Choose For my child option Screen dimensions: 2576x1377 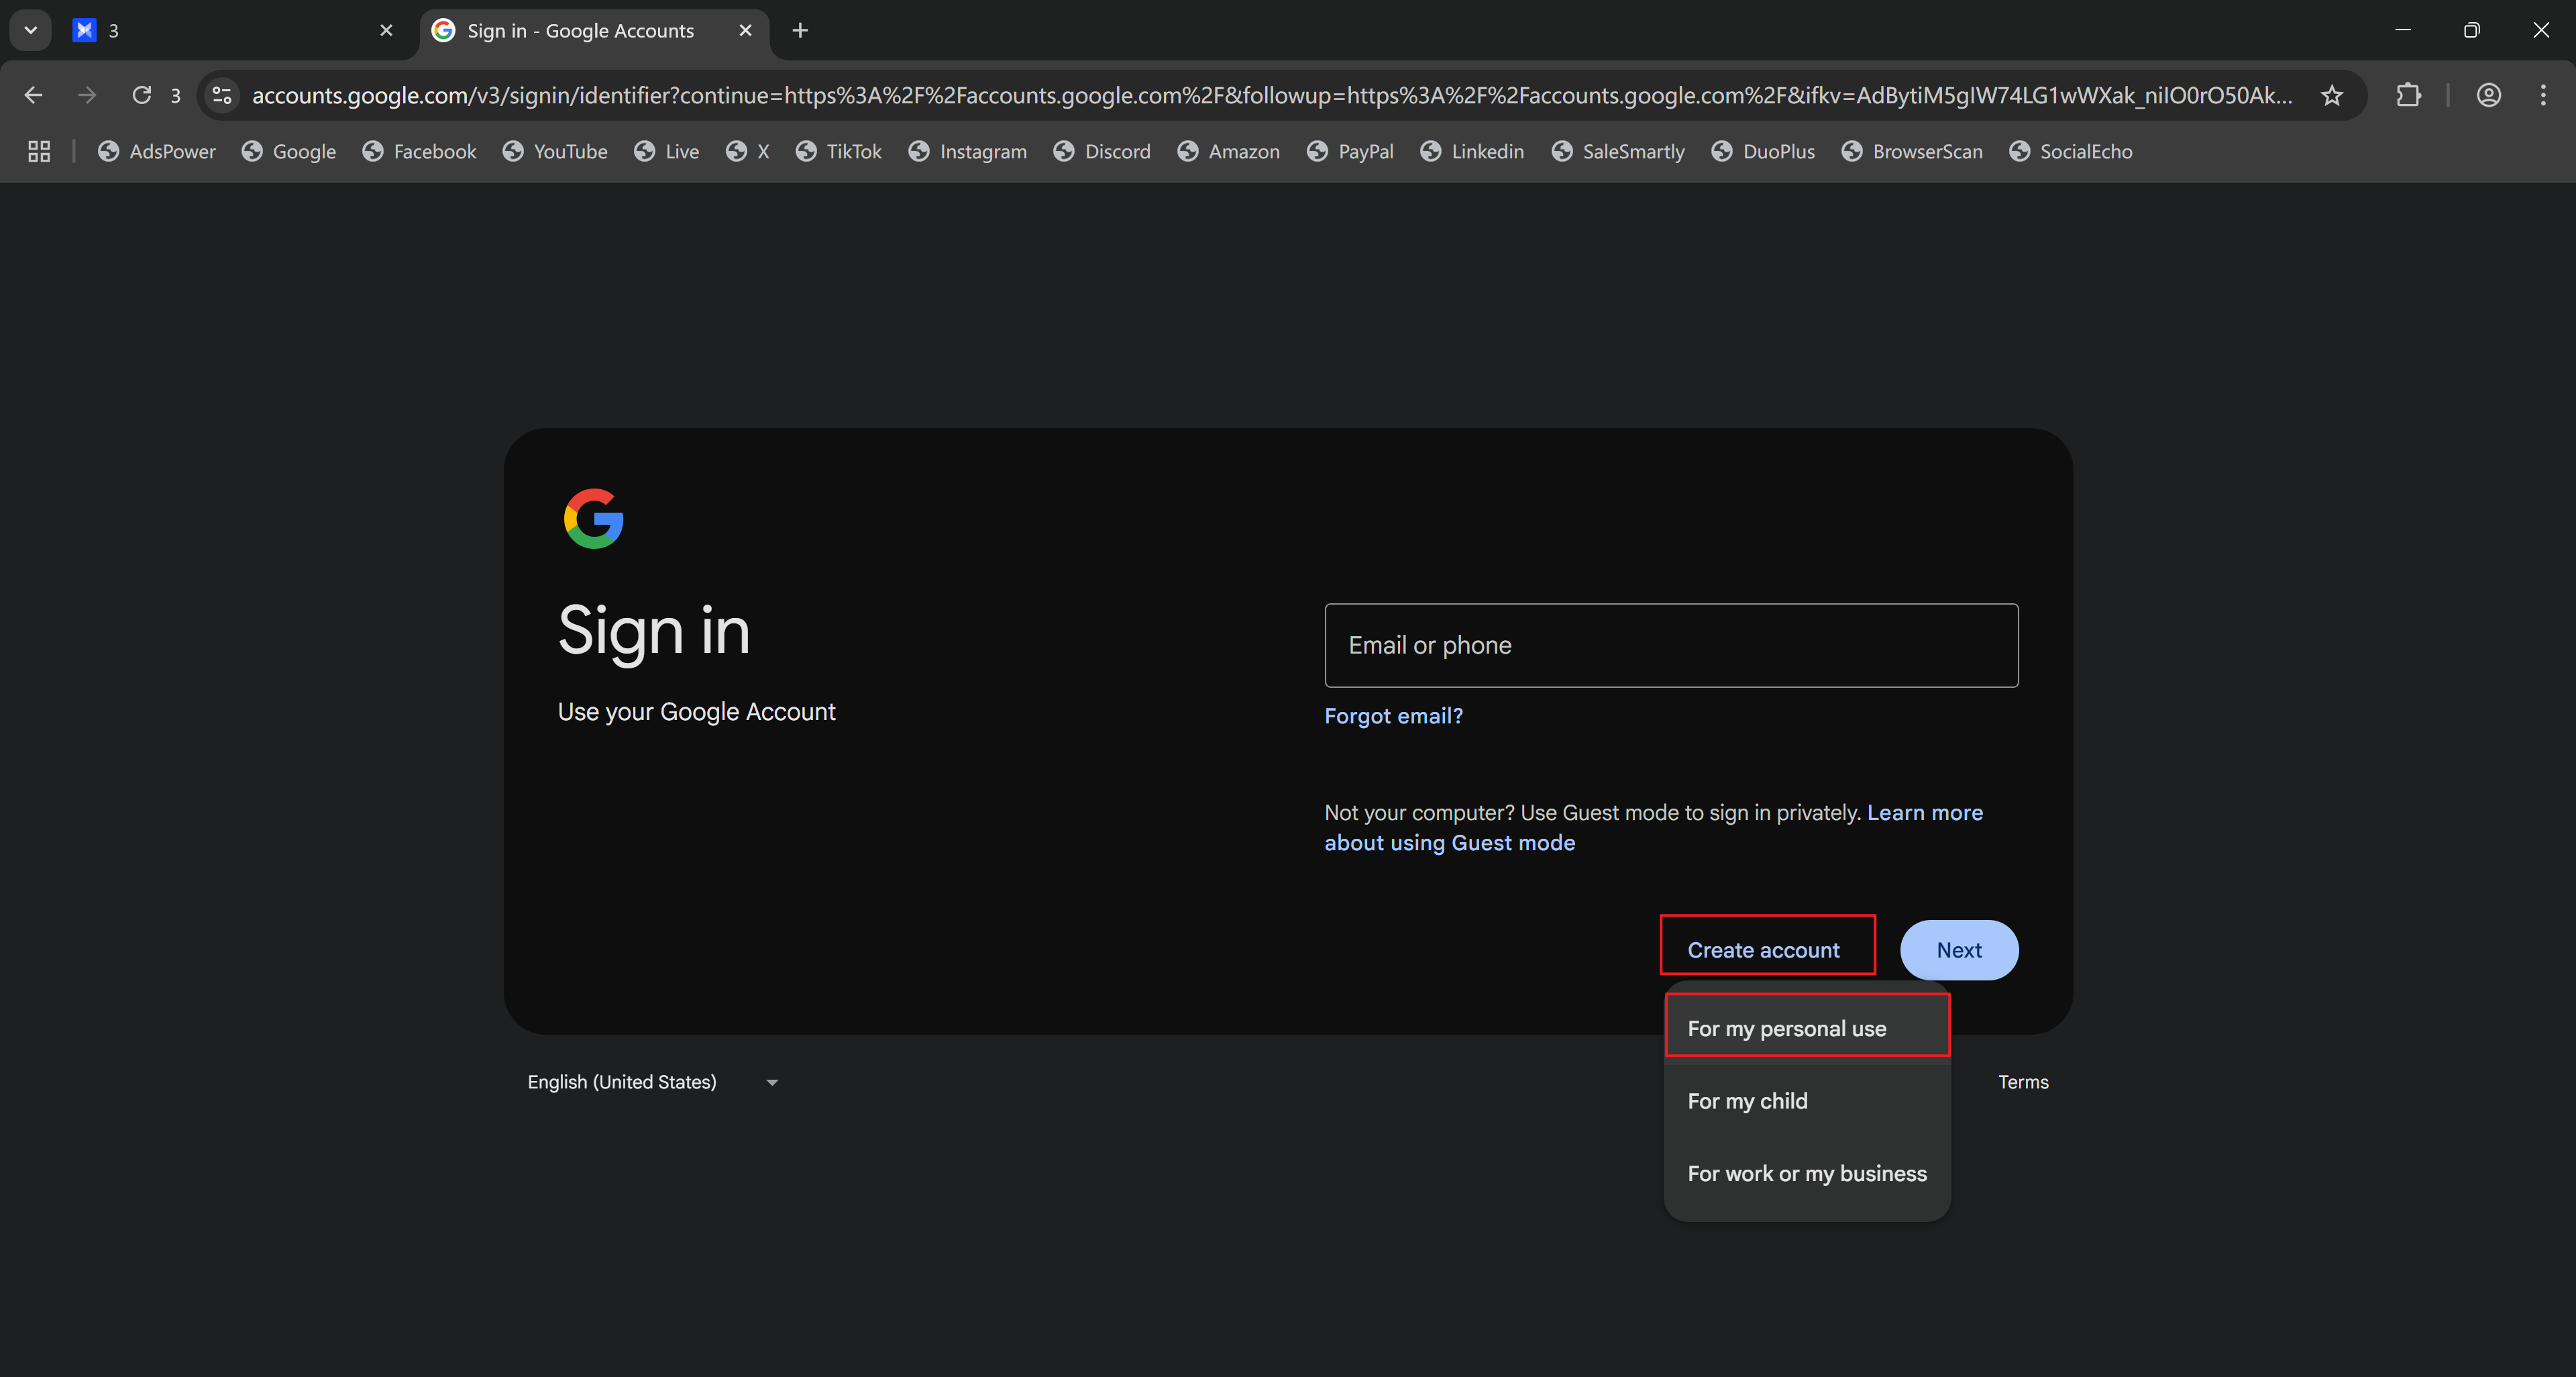[1807, 1101]
